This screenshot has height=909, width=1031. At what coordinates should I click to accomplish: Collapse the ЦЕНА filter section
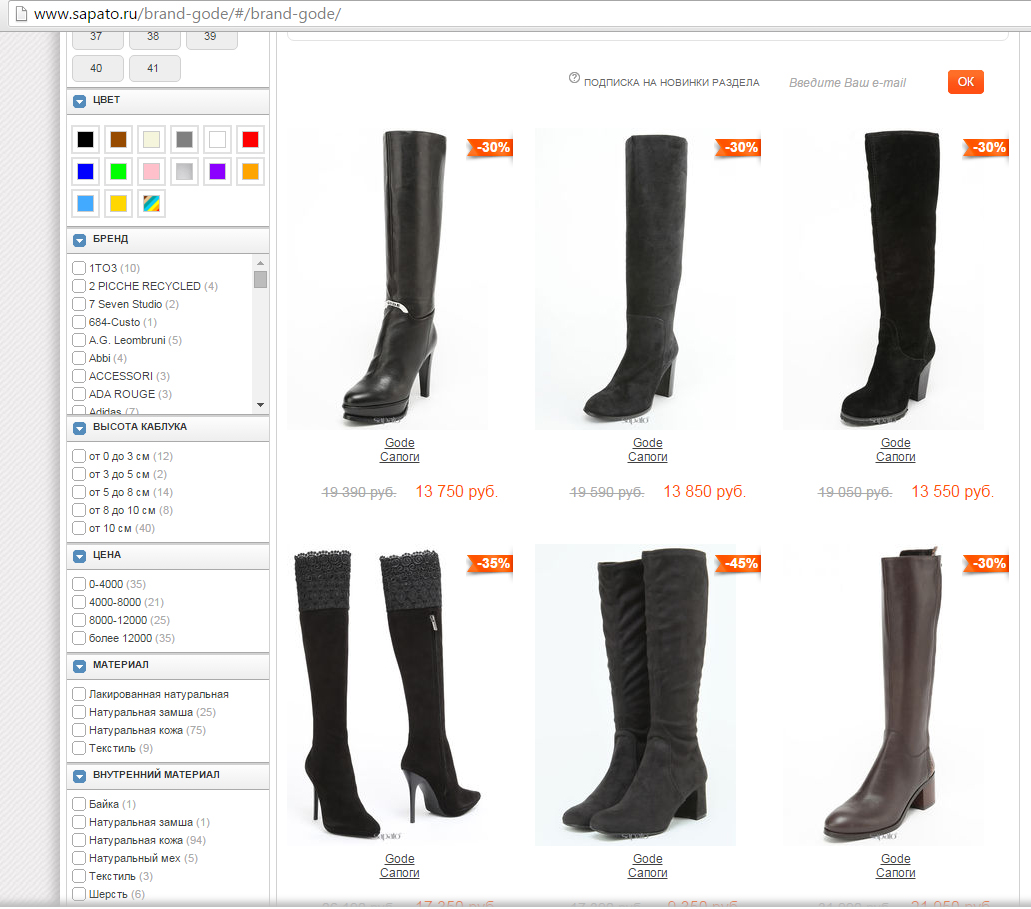80,555
